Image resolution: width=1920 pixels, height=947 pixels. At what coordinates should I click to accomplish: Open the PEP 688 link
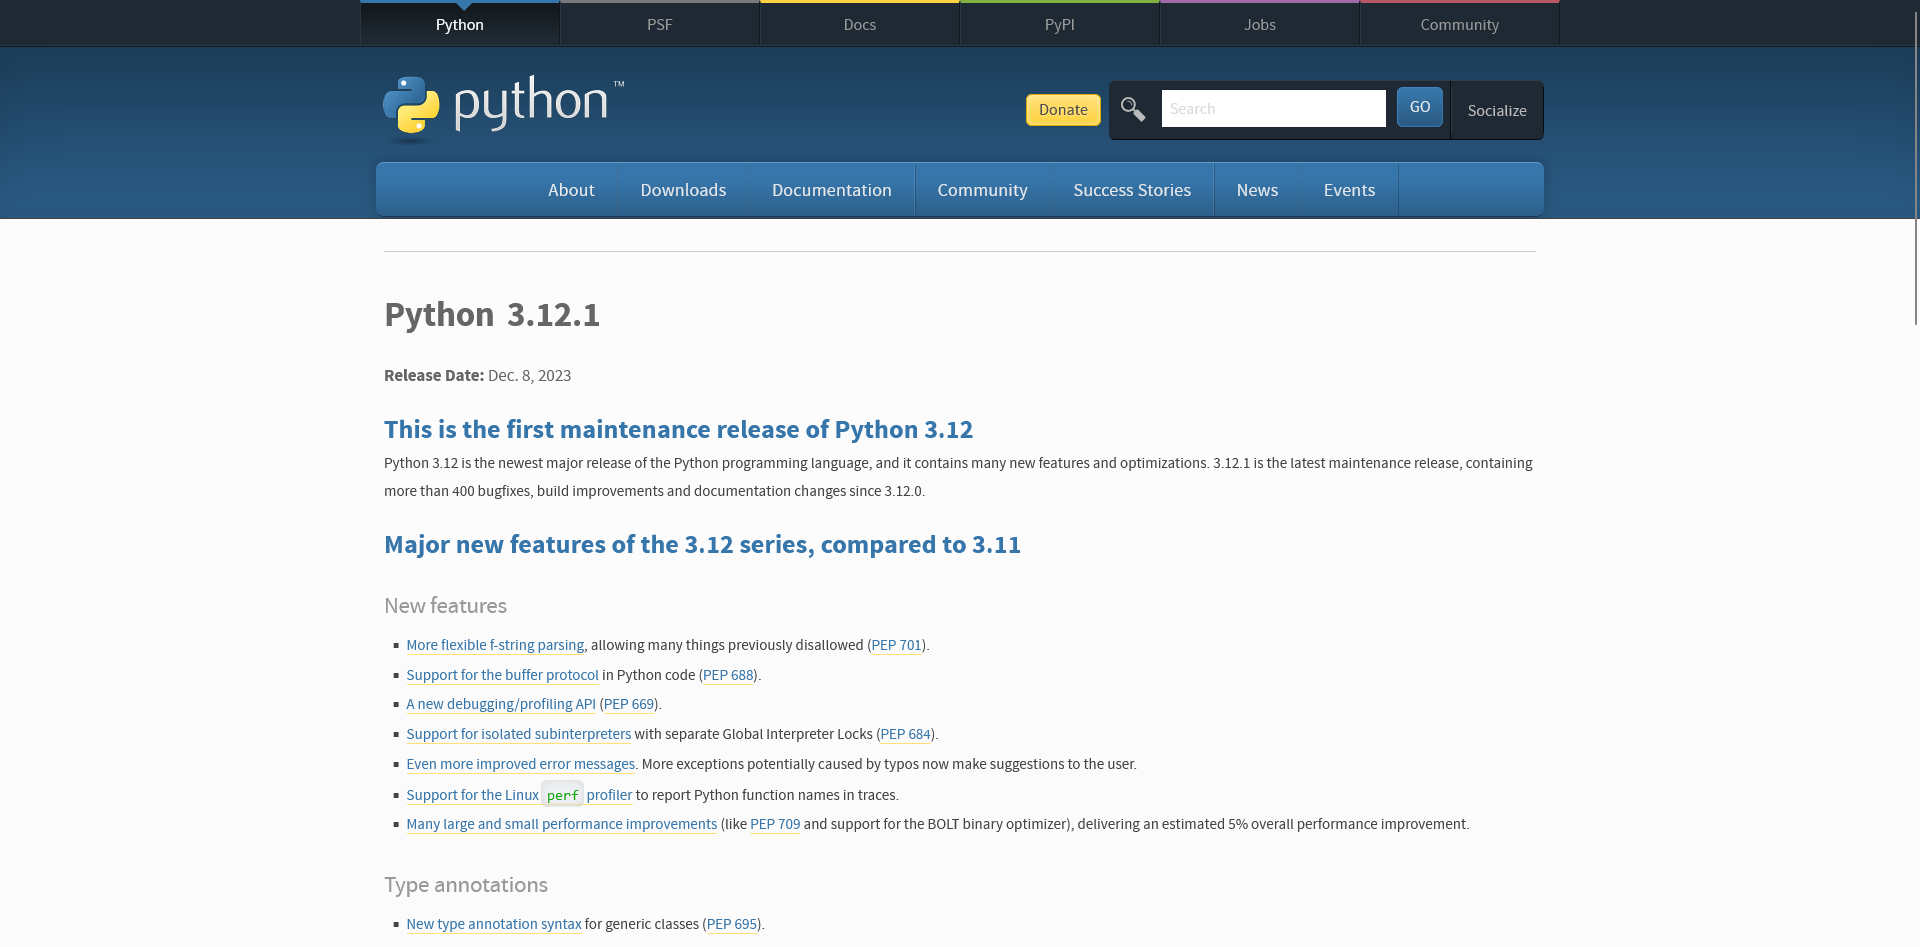tap(728, 676)
